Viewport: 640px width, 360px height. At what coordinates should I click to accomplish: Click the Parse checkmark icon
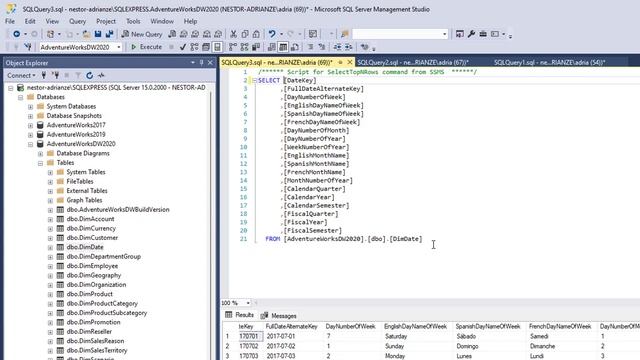tap(183, 47)
